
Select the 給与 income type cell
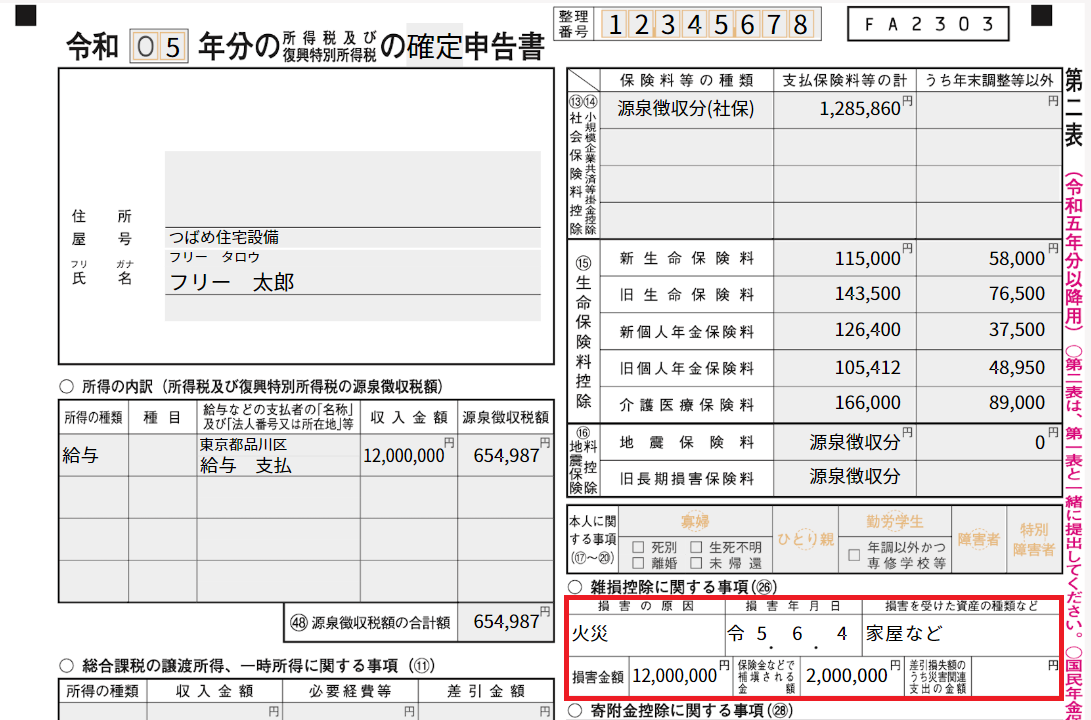coord(94,456)
